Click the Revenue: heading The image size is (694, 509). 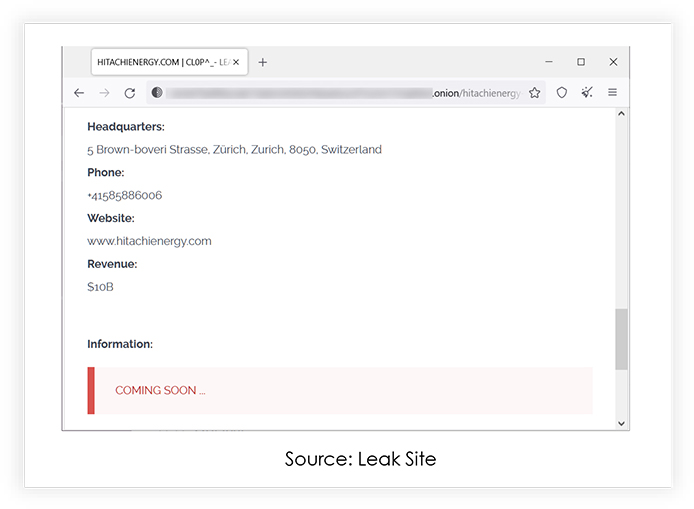coord(112,264)
